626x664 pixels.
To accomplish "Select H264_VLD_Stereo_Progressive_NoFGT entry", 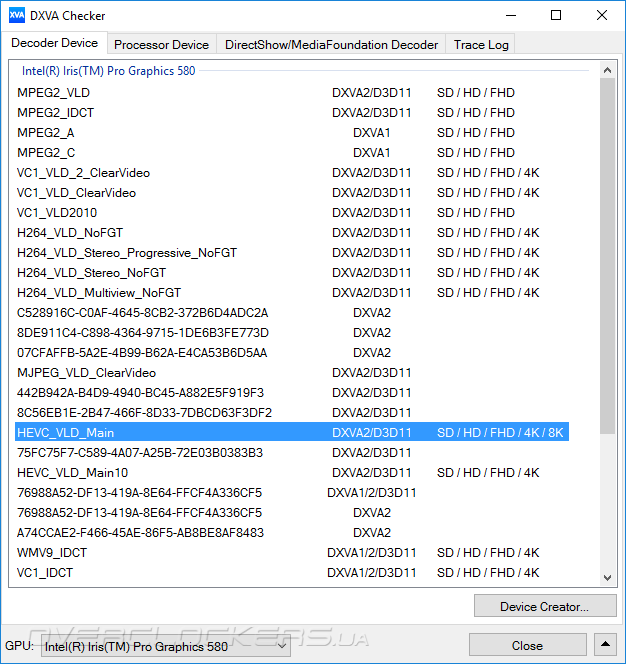I will 292,252.
